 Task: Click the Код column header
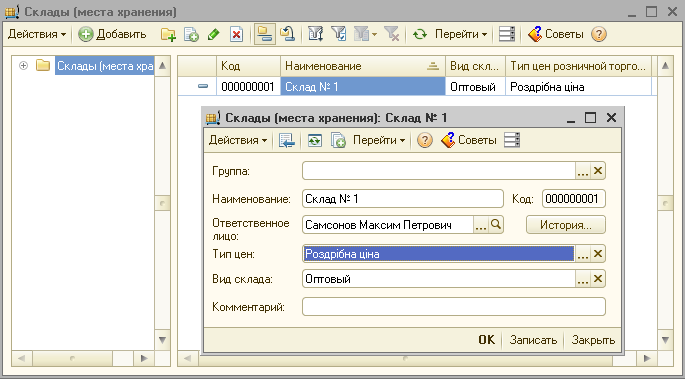pyautogui.click(x=248, y=66)
